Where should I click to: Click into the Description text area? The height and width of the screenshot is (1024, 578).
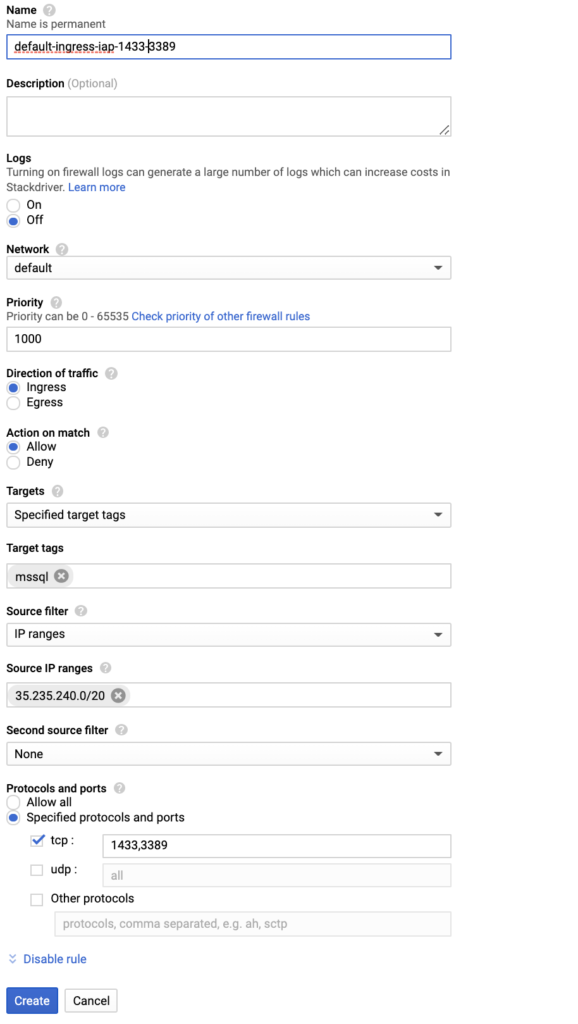pyautogui.click(x=229, y=116)
